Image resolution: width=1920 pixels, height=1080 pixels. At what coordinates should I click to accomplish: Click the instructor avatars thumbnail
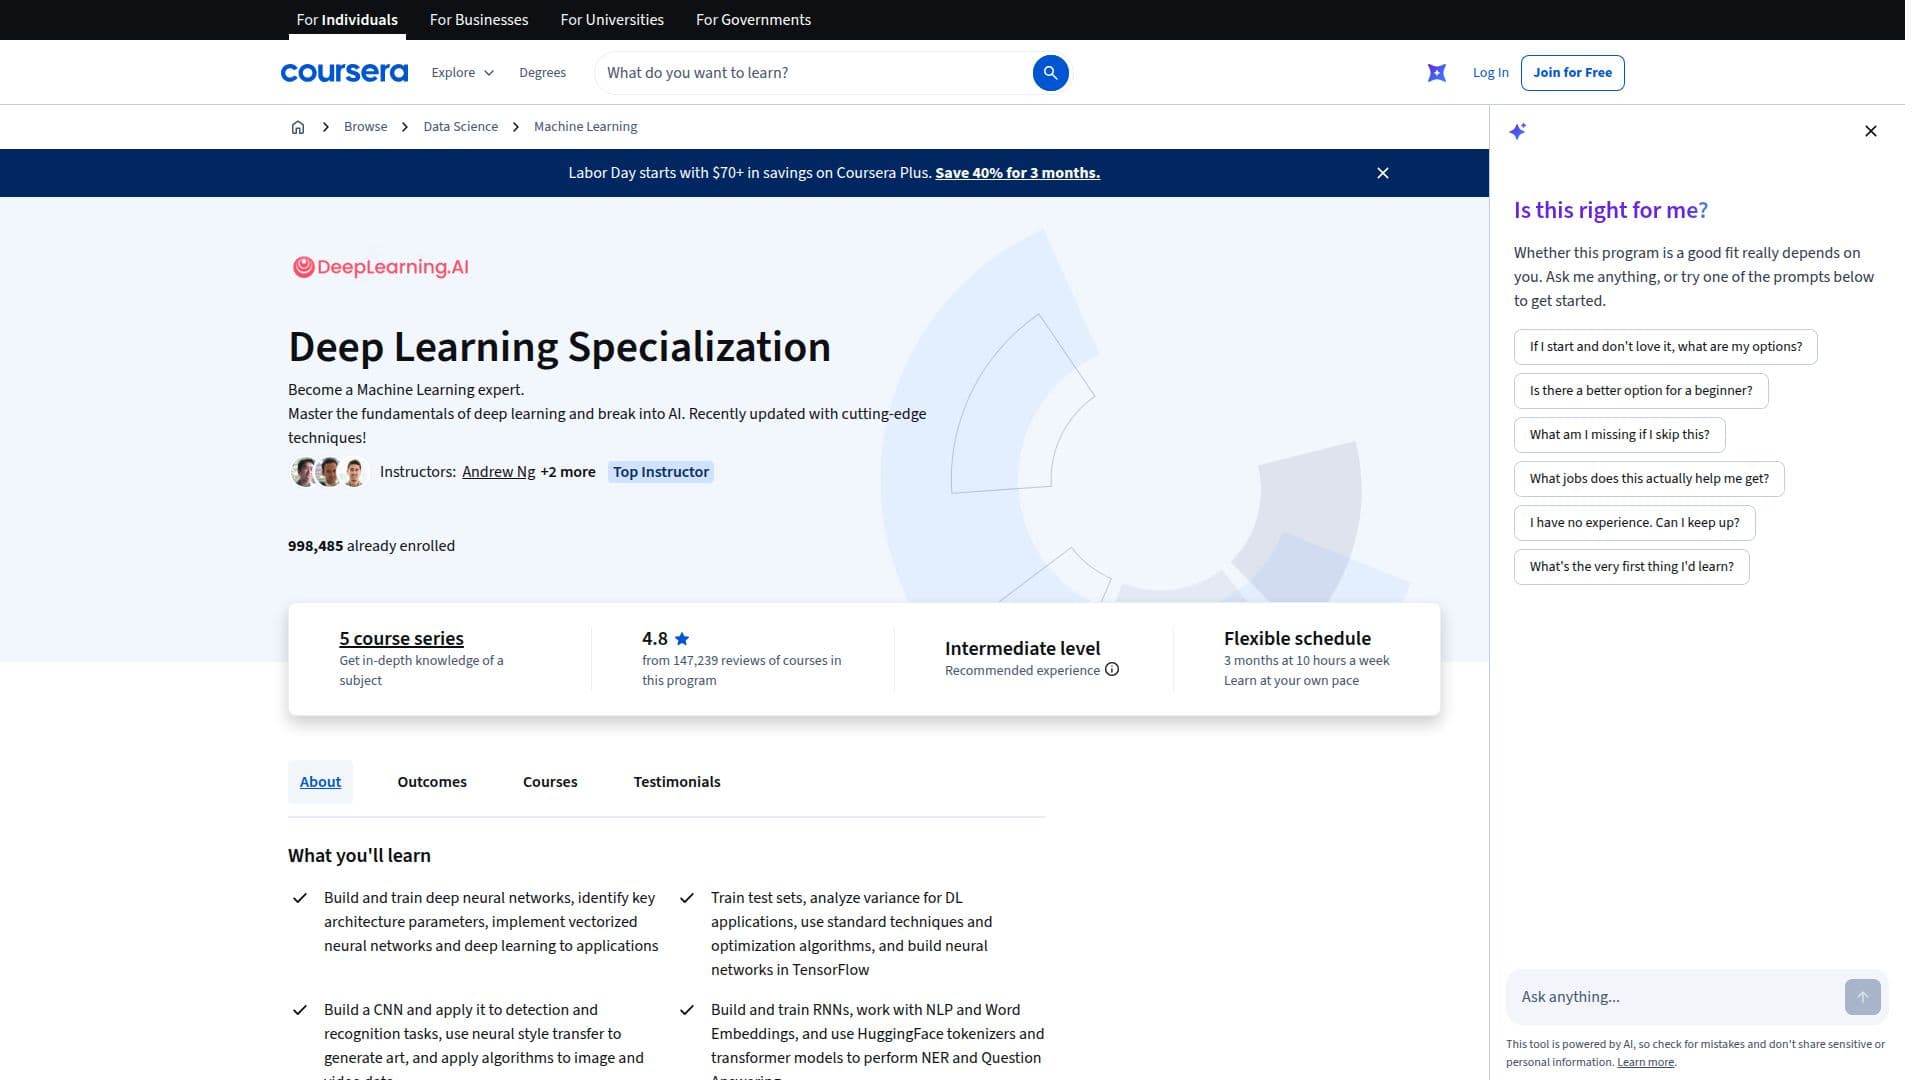click(329, 472)
